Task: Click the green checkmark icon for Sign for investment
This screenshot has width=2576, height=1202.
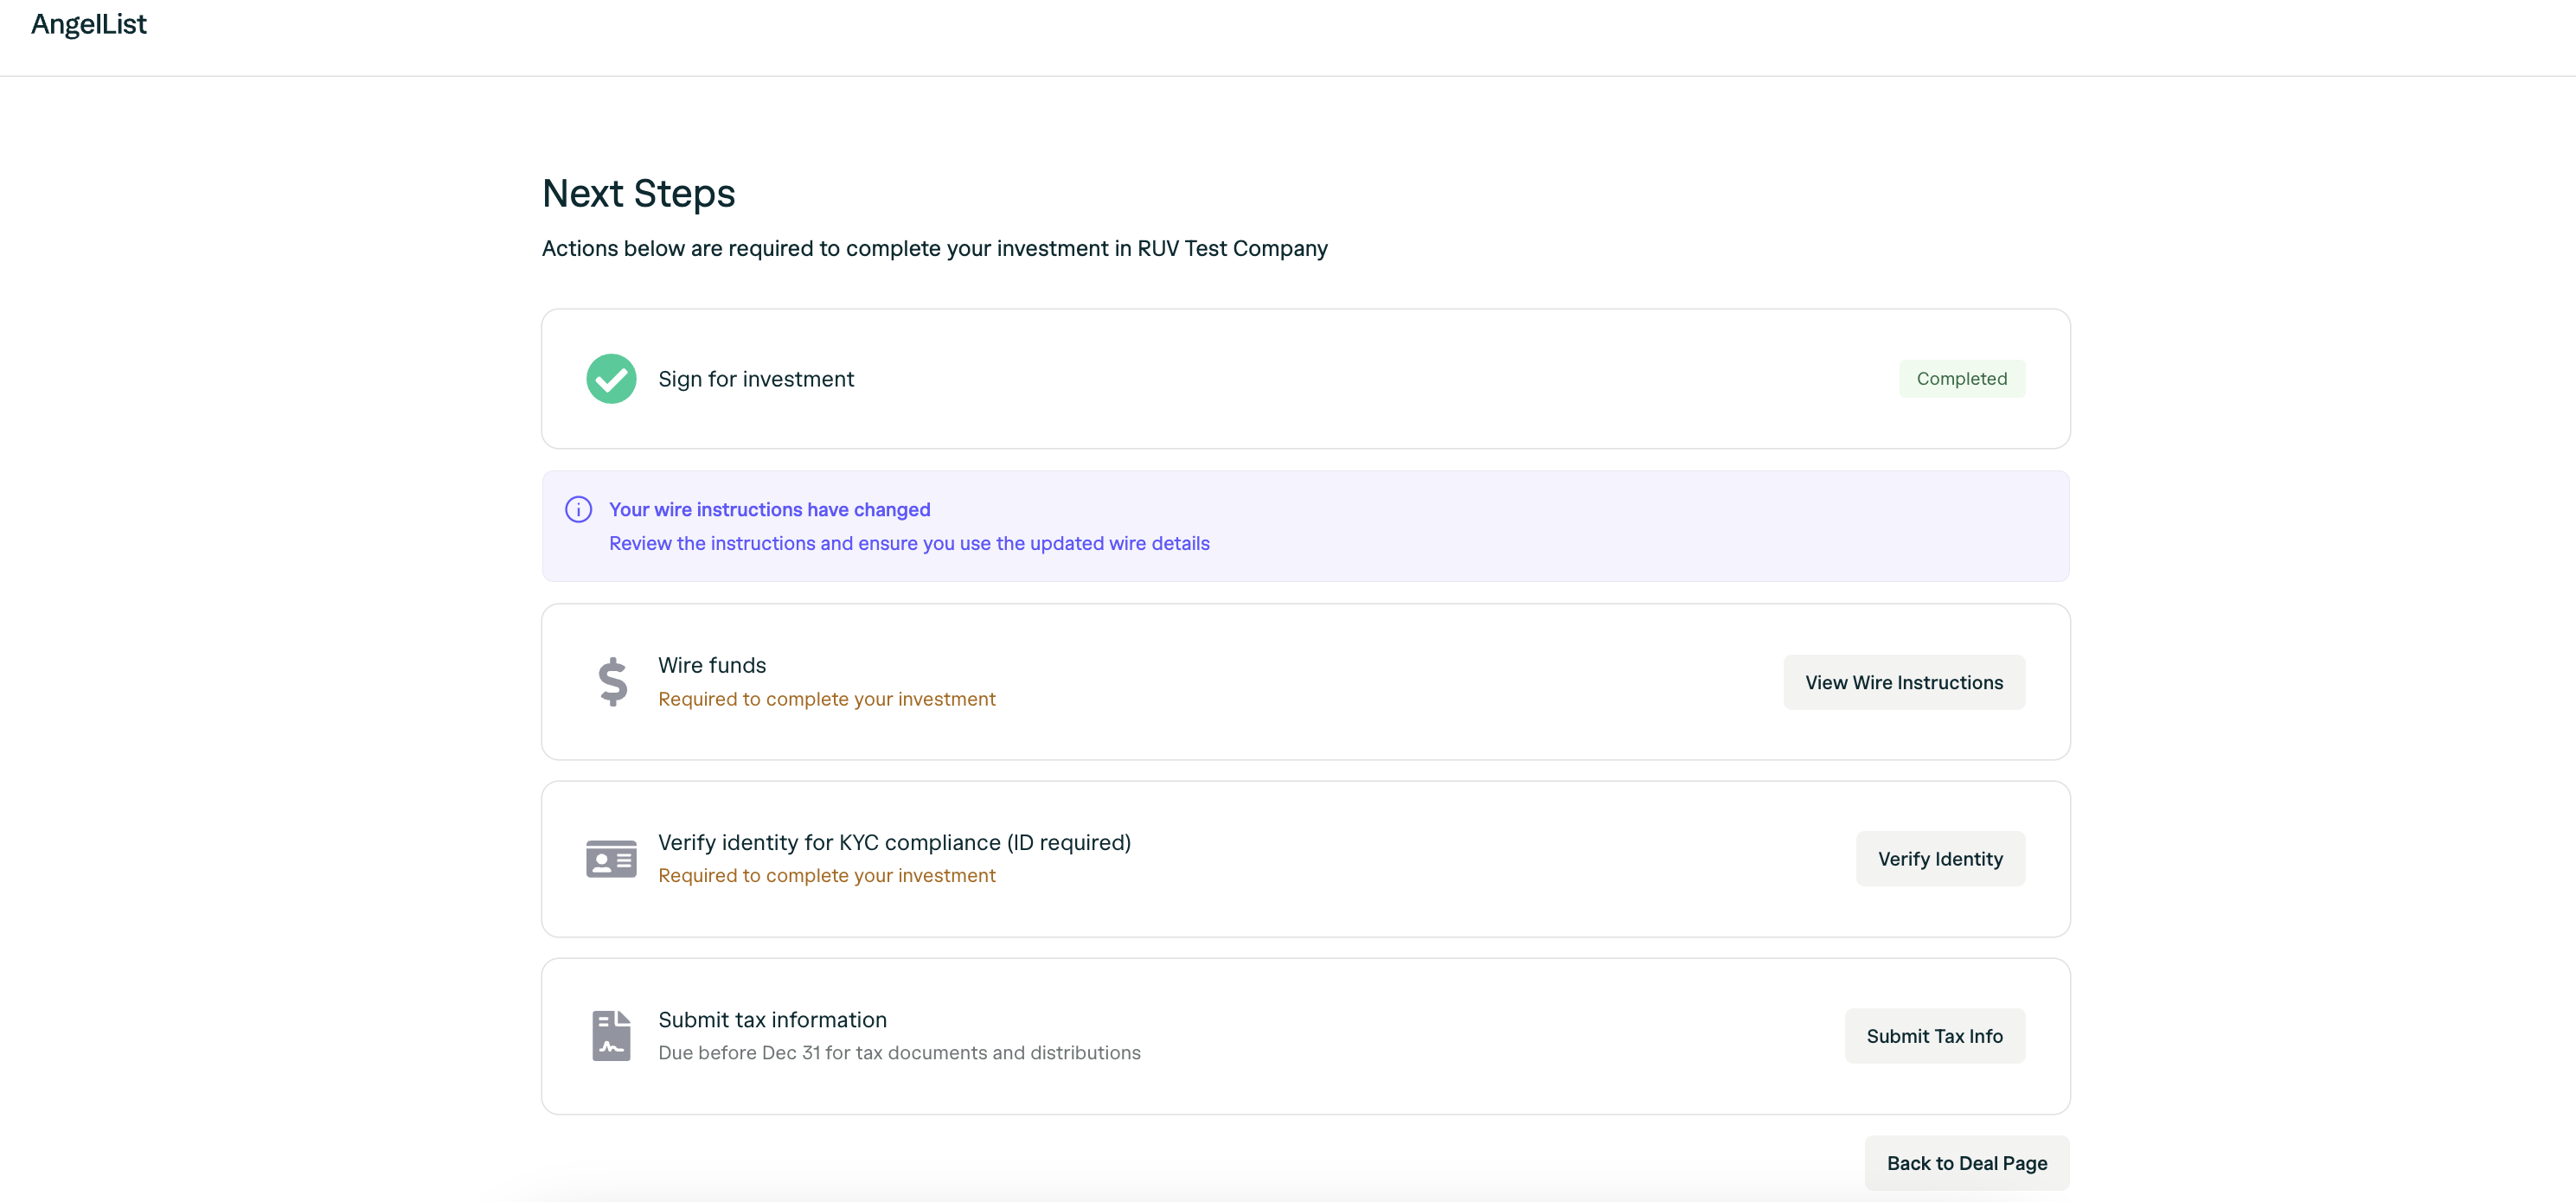Action: (611, 379)
